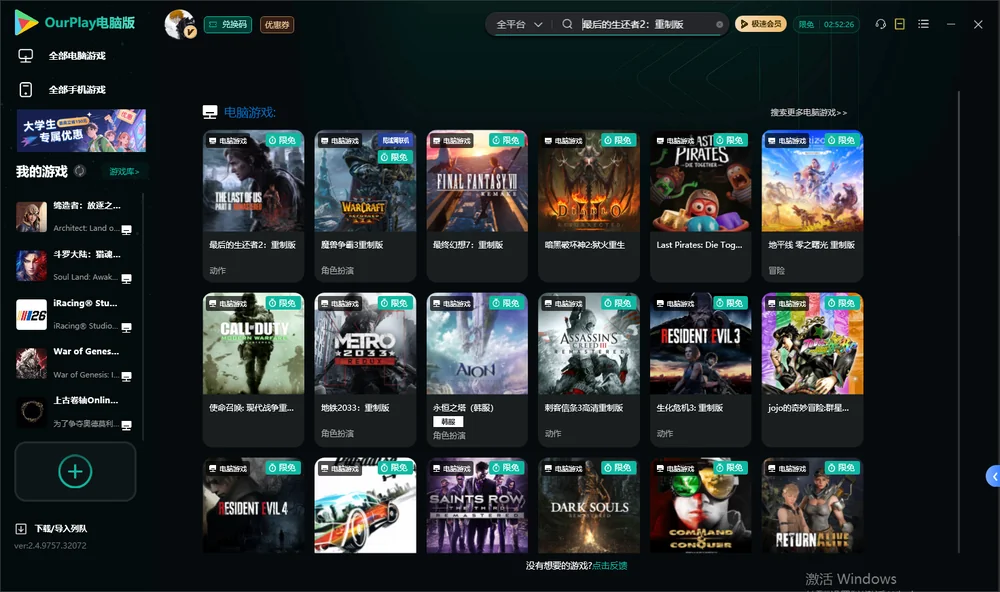Open the Return Alive game card

point(812,505)
